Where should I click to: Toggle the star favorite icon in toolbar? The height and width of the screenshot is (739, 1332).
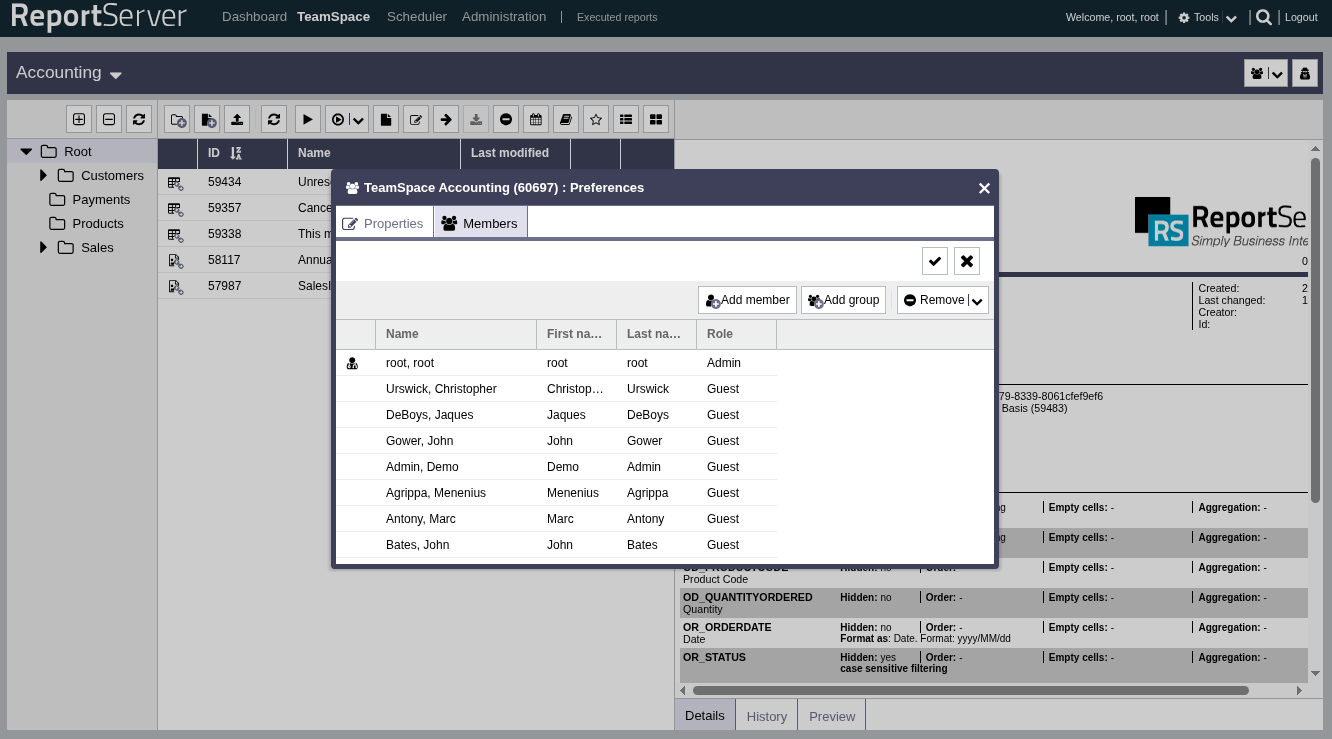pyautogui.click(x=596, y=119)
